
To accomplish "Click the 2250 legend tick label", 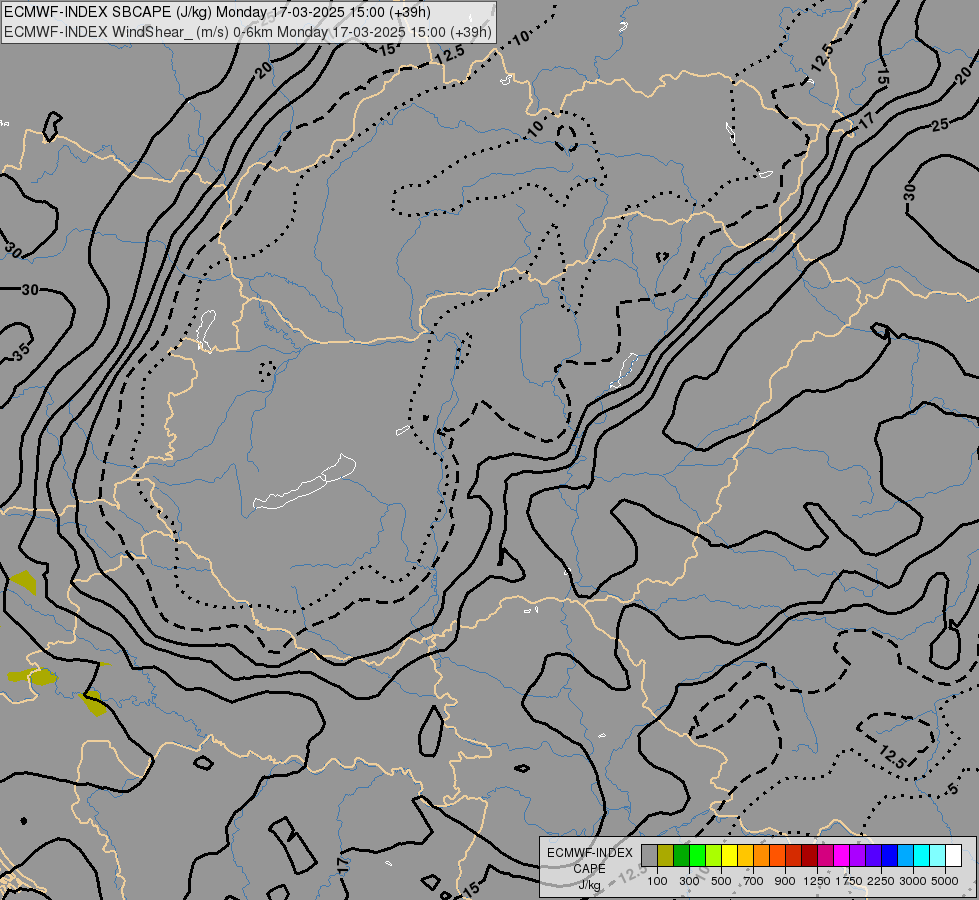I will tap(881, 881).
